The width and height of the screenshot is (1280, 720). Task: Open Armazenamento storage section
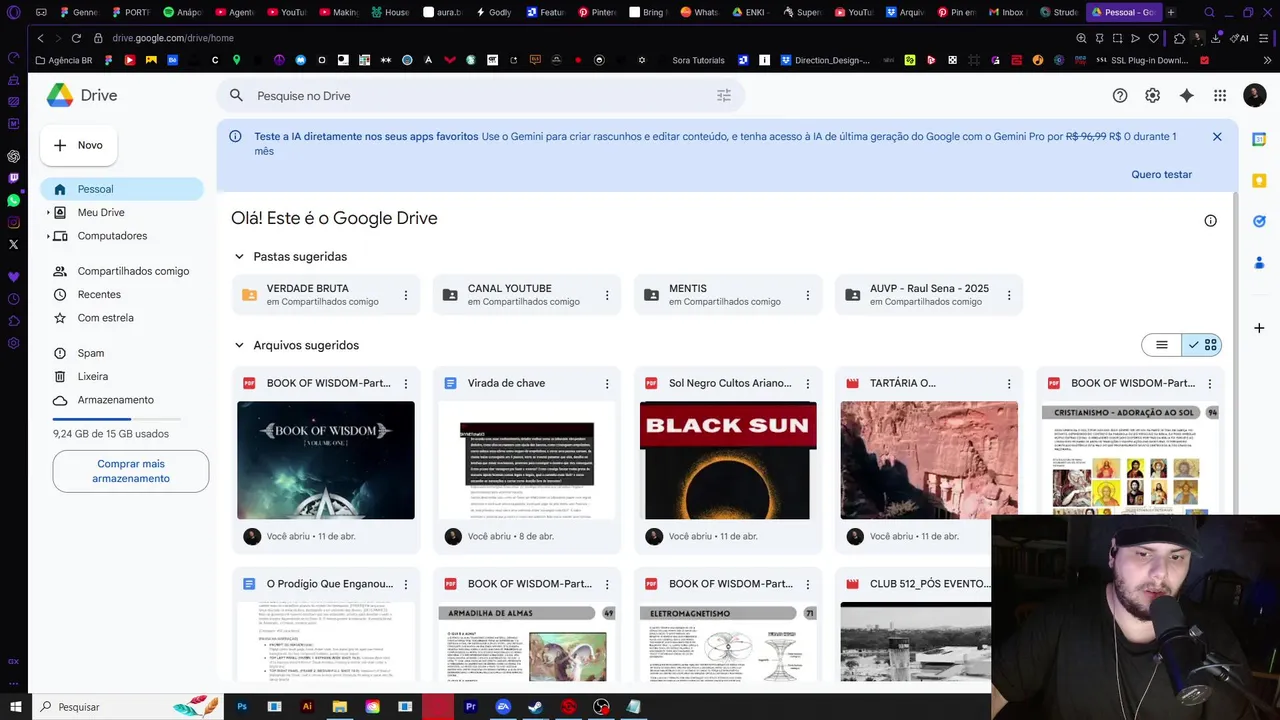coord(122,400)
